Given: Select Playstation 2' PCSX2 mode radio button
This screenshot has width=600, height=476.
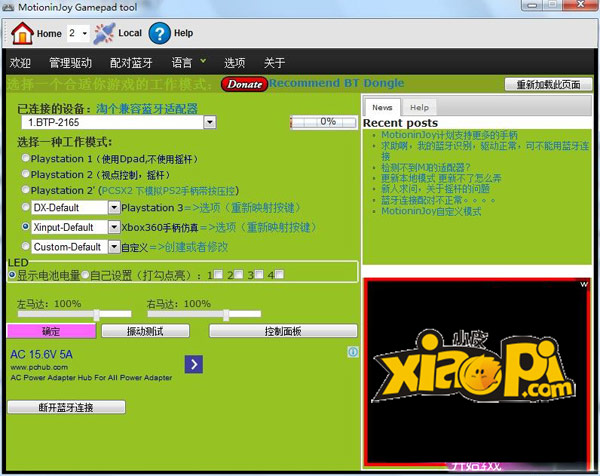Looking at the screenshot, I should [26, 189].
